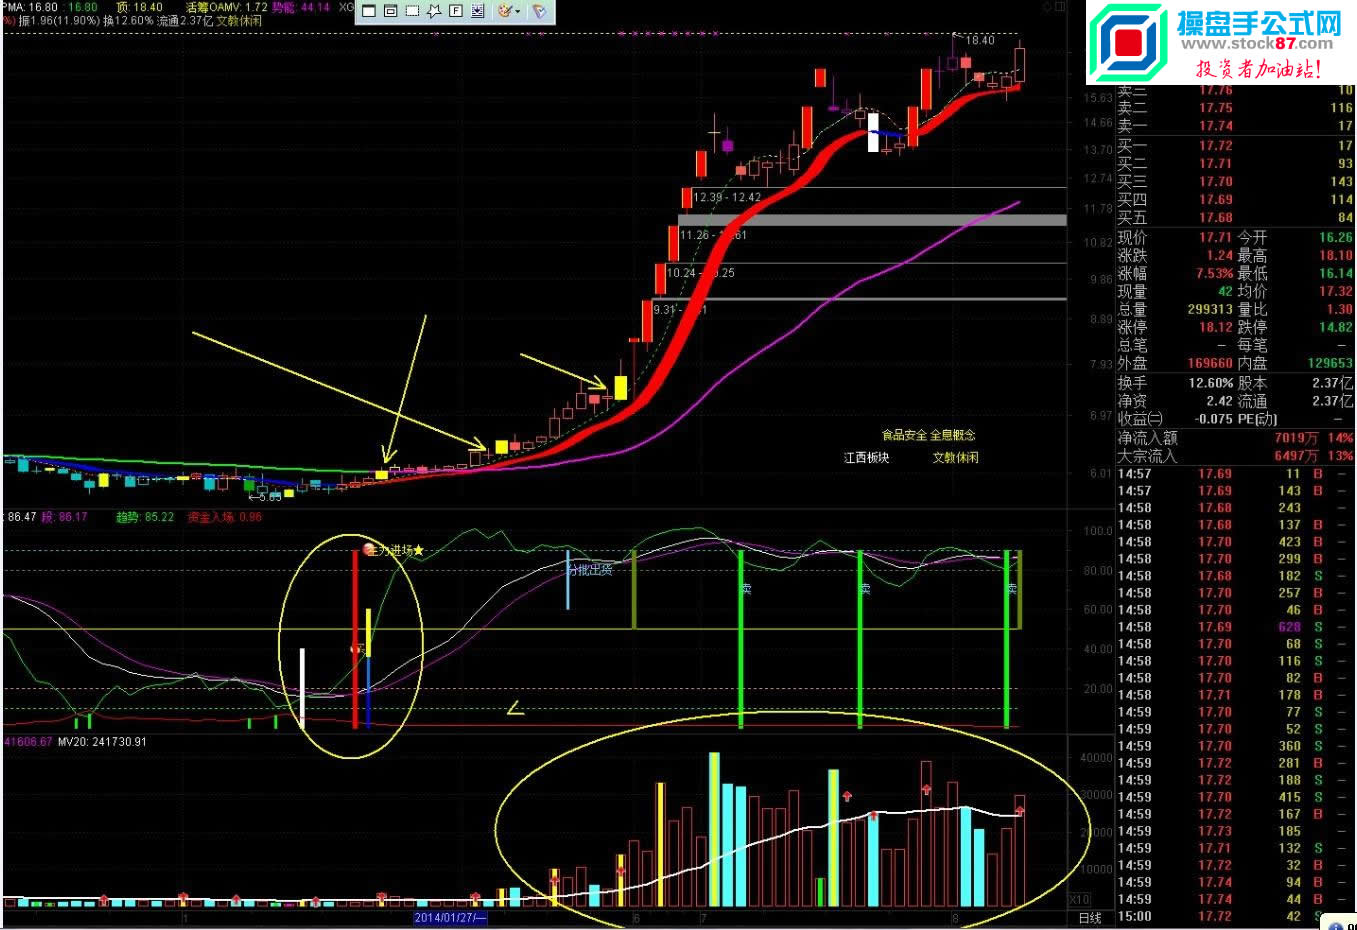Click the 量比 1.30 value
Viewport: 1357px width, 930px height.
tap(1340, 310)
